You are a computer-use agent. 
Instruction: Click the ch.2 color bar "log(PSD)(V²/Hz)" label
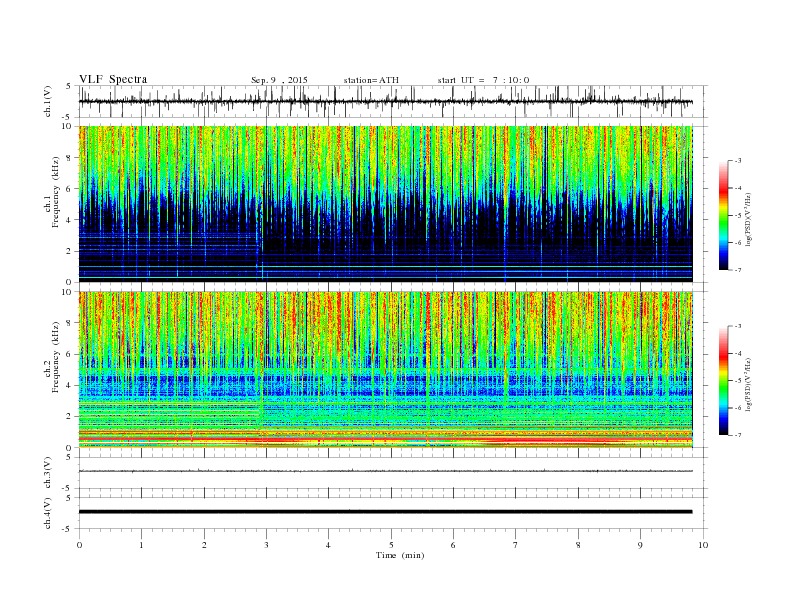pyautogui.click(x=748, y=384)
